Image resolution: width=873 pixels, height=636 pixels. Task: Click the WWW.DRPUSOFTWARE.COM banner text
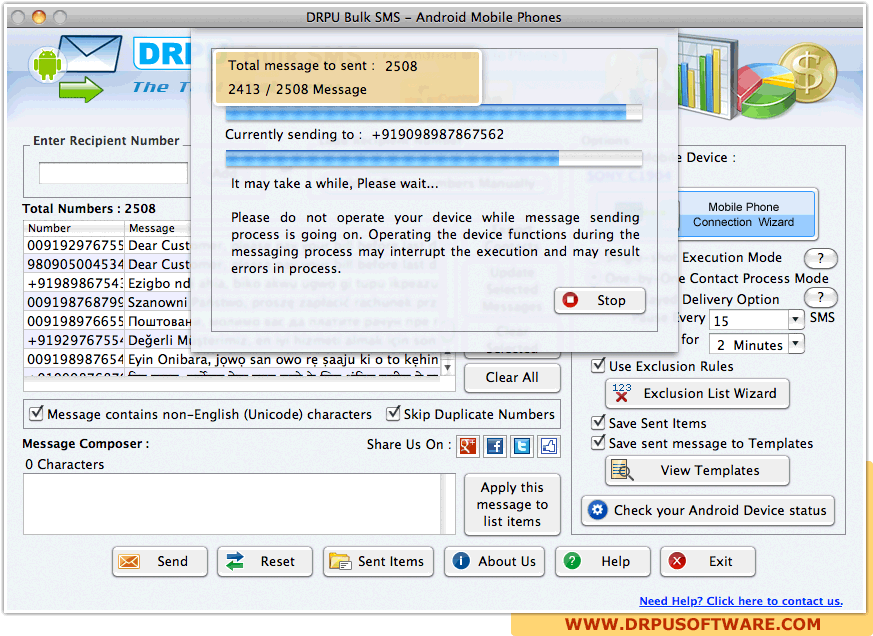pyautogui.click(x=693, y=624)
